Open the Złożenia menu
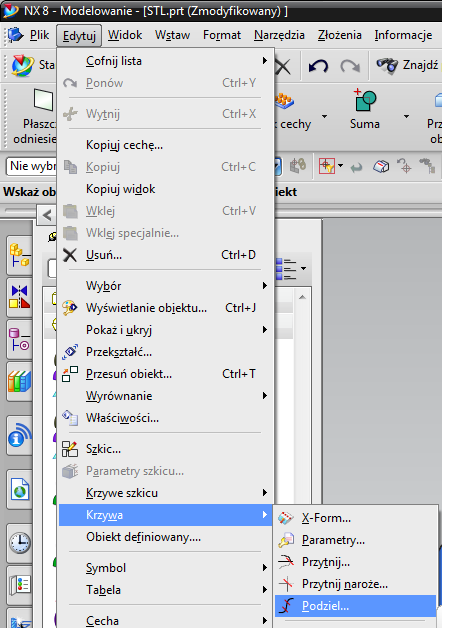 pyautogui.click(x=340, y=35)
